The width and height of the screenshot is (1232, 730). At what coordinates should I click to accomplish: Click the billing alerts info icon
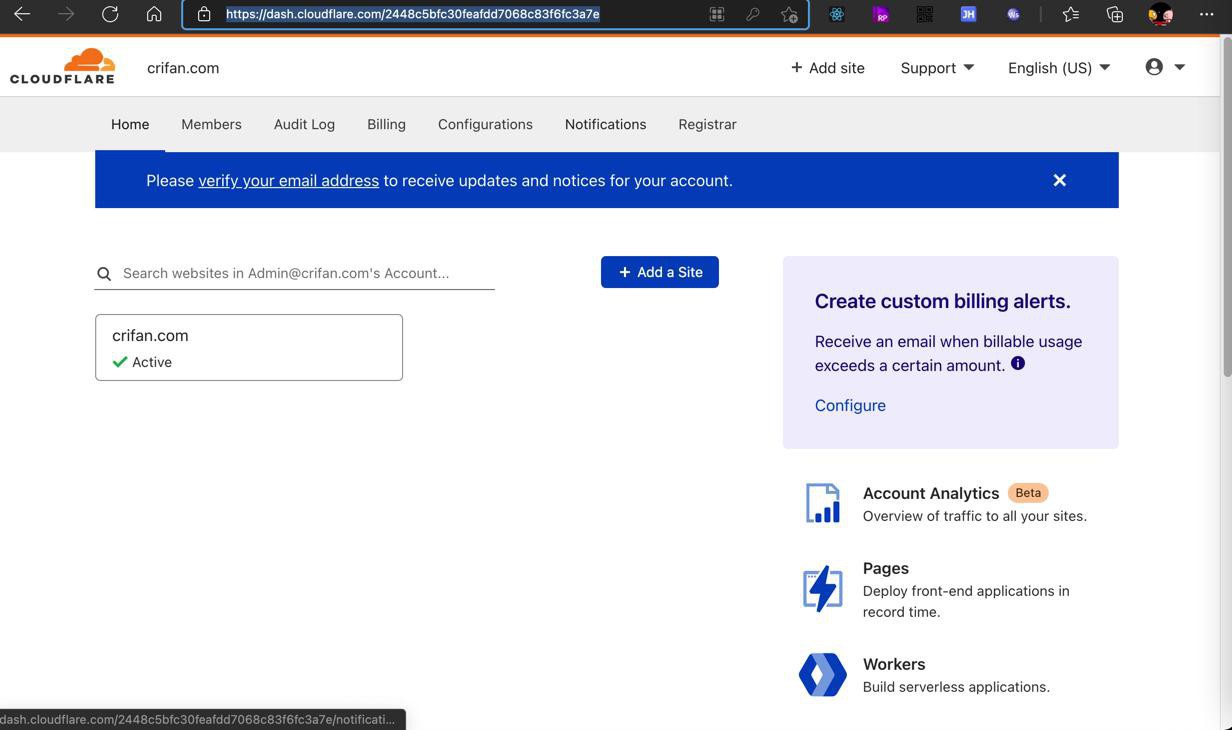pyautogui.click(x=1018, y=363)
